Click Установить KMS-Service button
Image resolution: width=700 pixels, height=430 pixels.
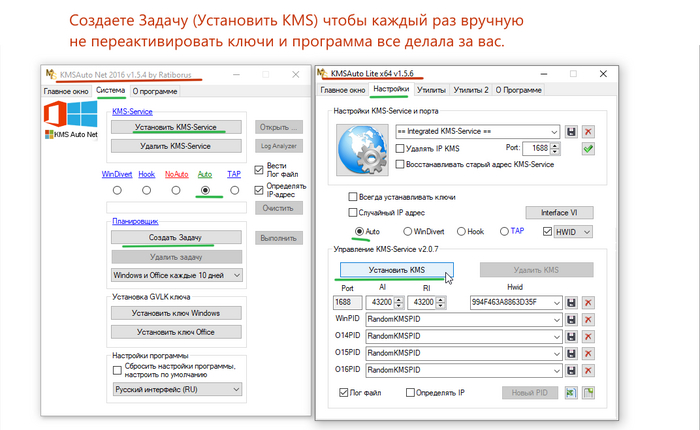point(176,127)
